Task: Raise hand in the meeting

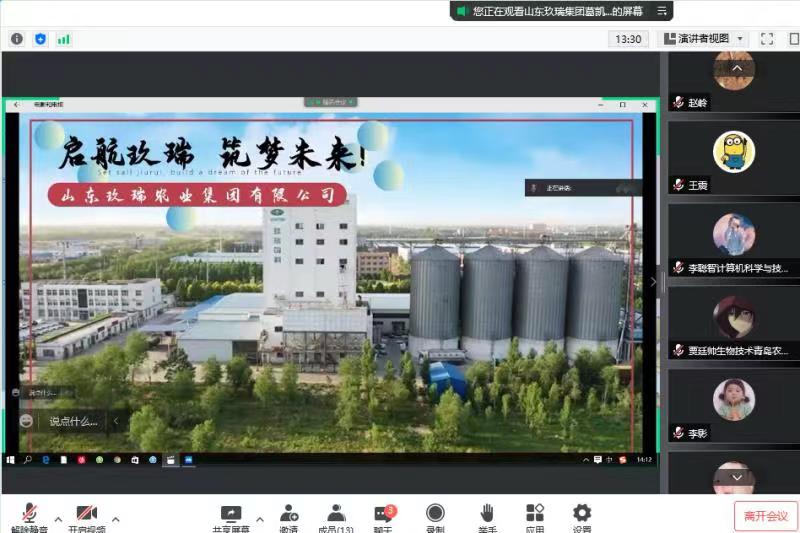Action: click(x=487, y=514)
